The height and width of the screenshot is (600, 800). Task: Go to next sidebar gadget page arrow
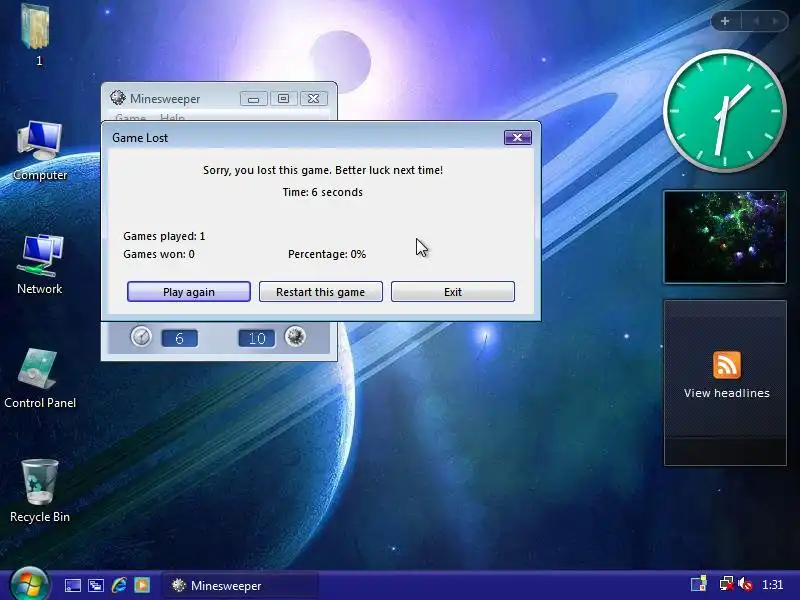[x=776, y=21]
